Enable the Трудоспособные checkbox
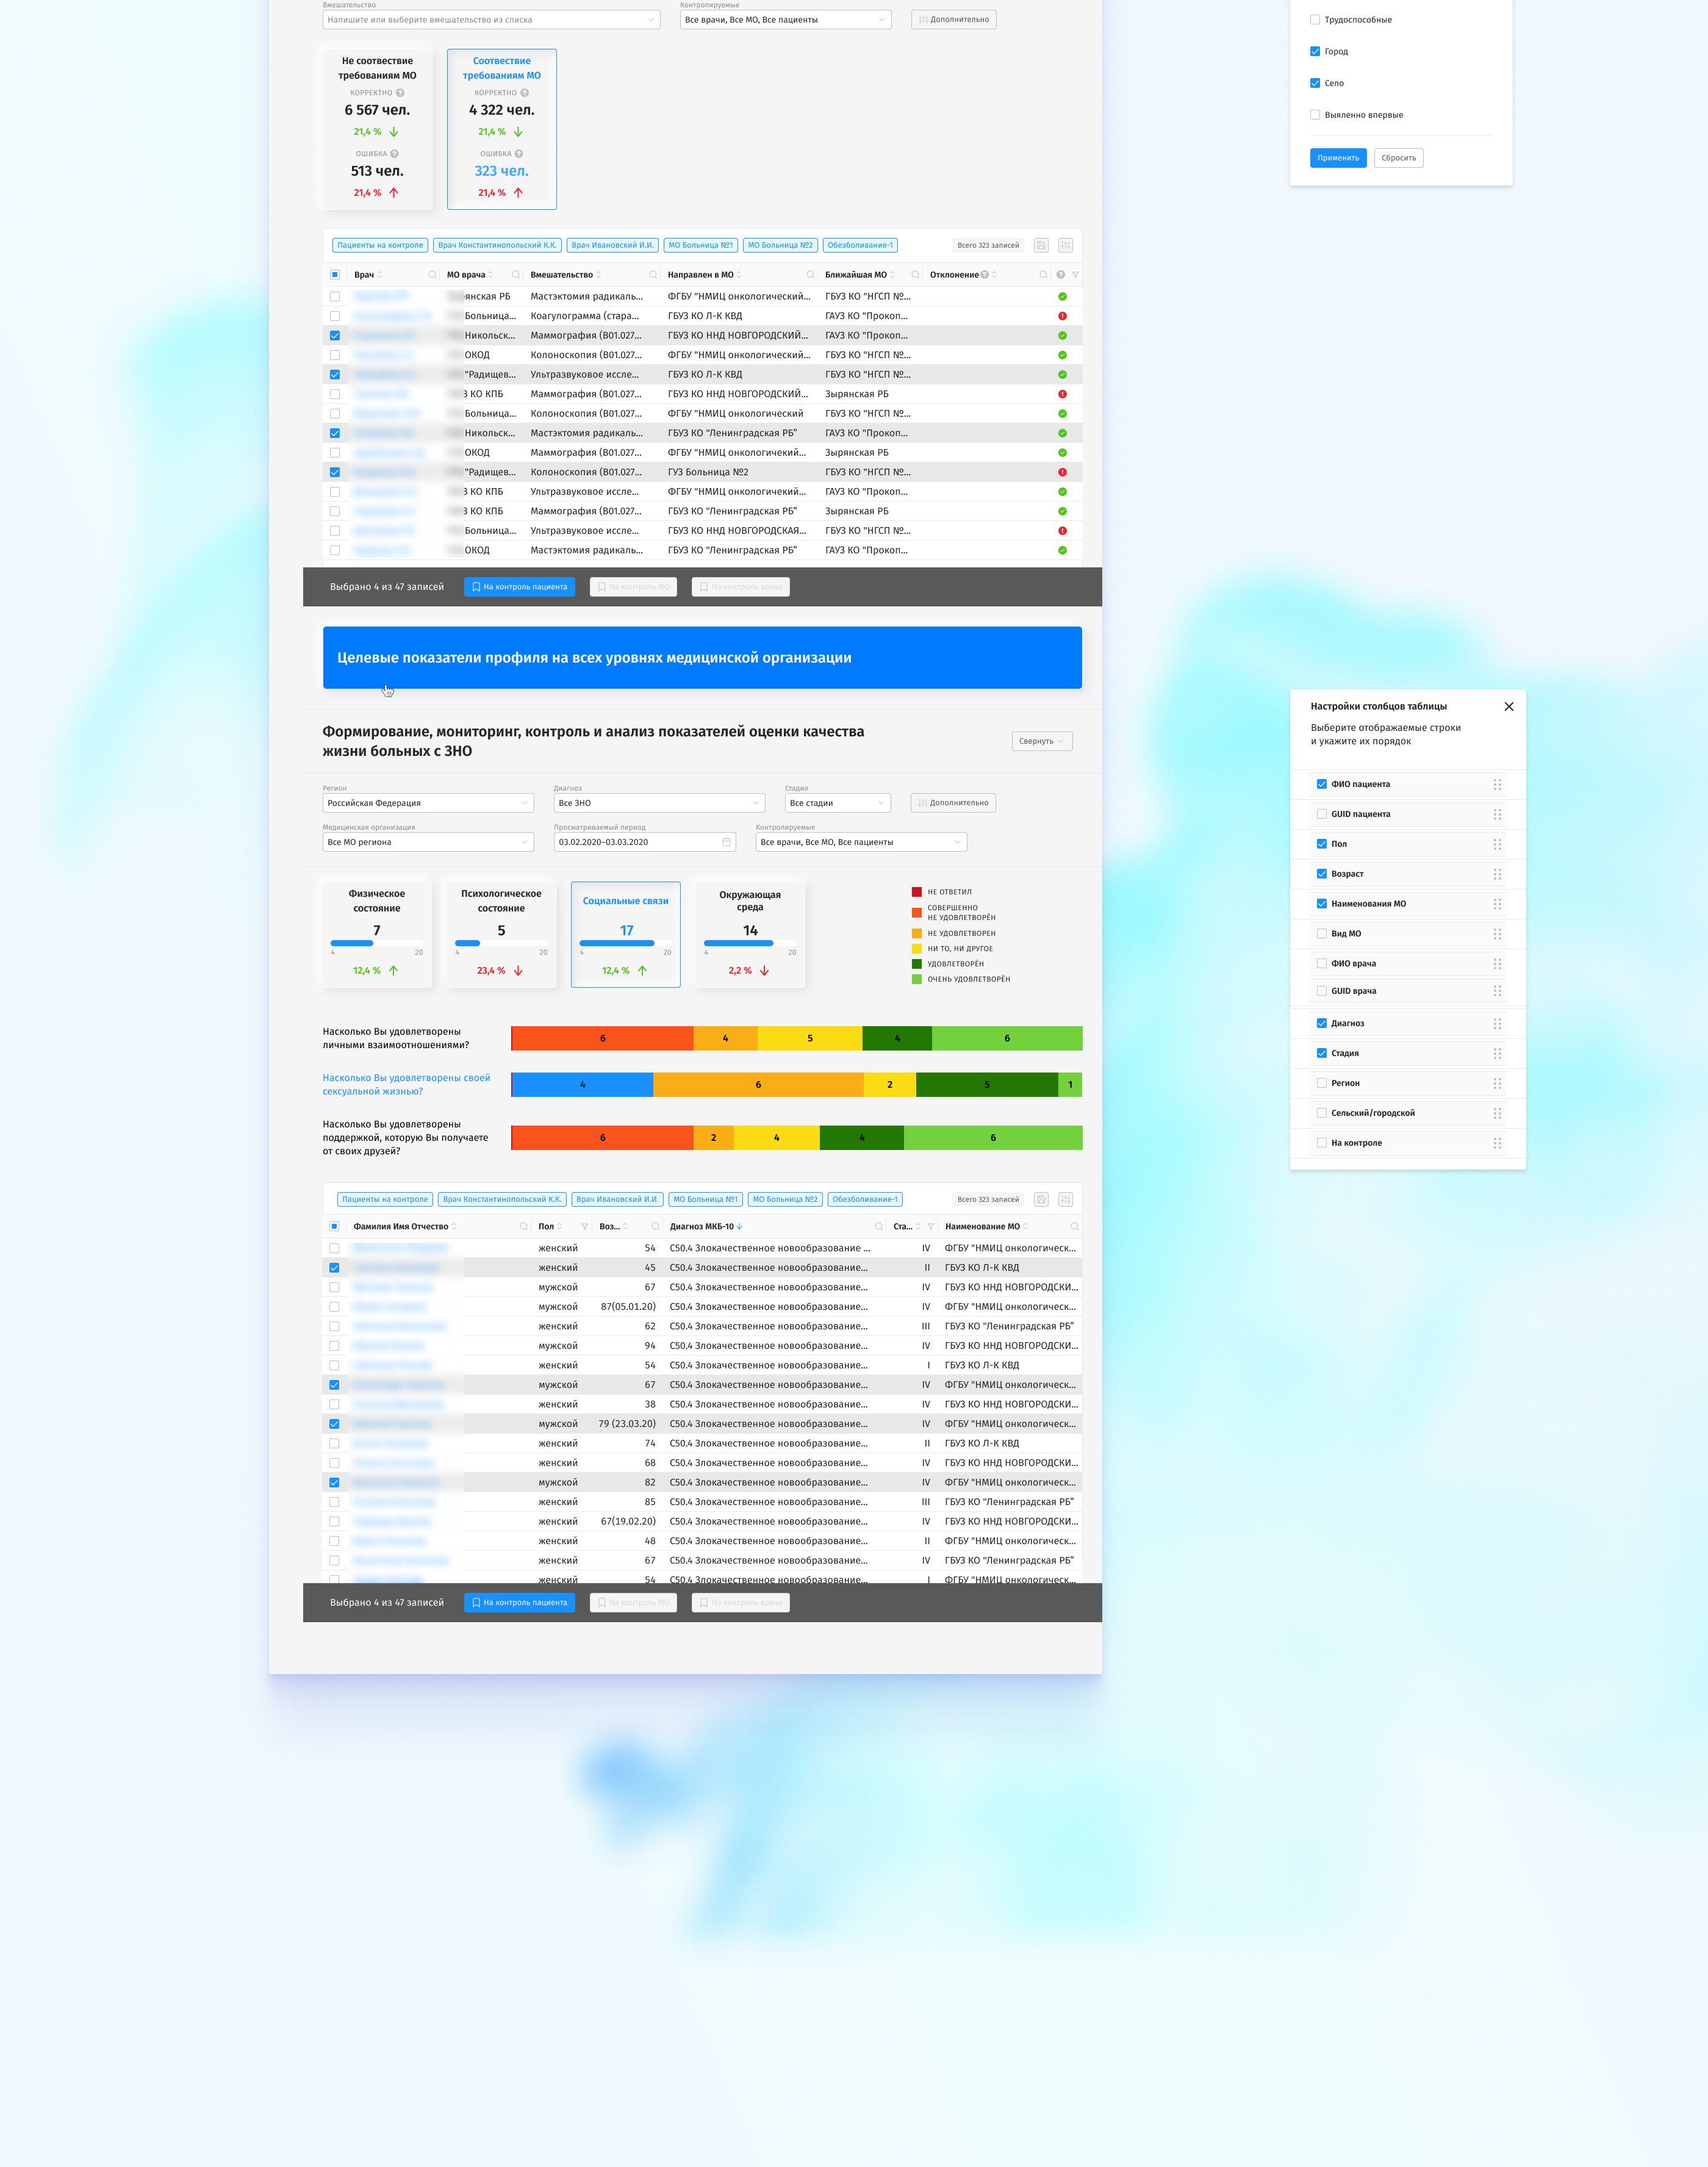 (1315, 20)
